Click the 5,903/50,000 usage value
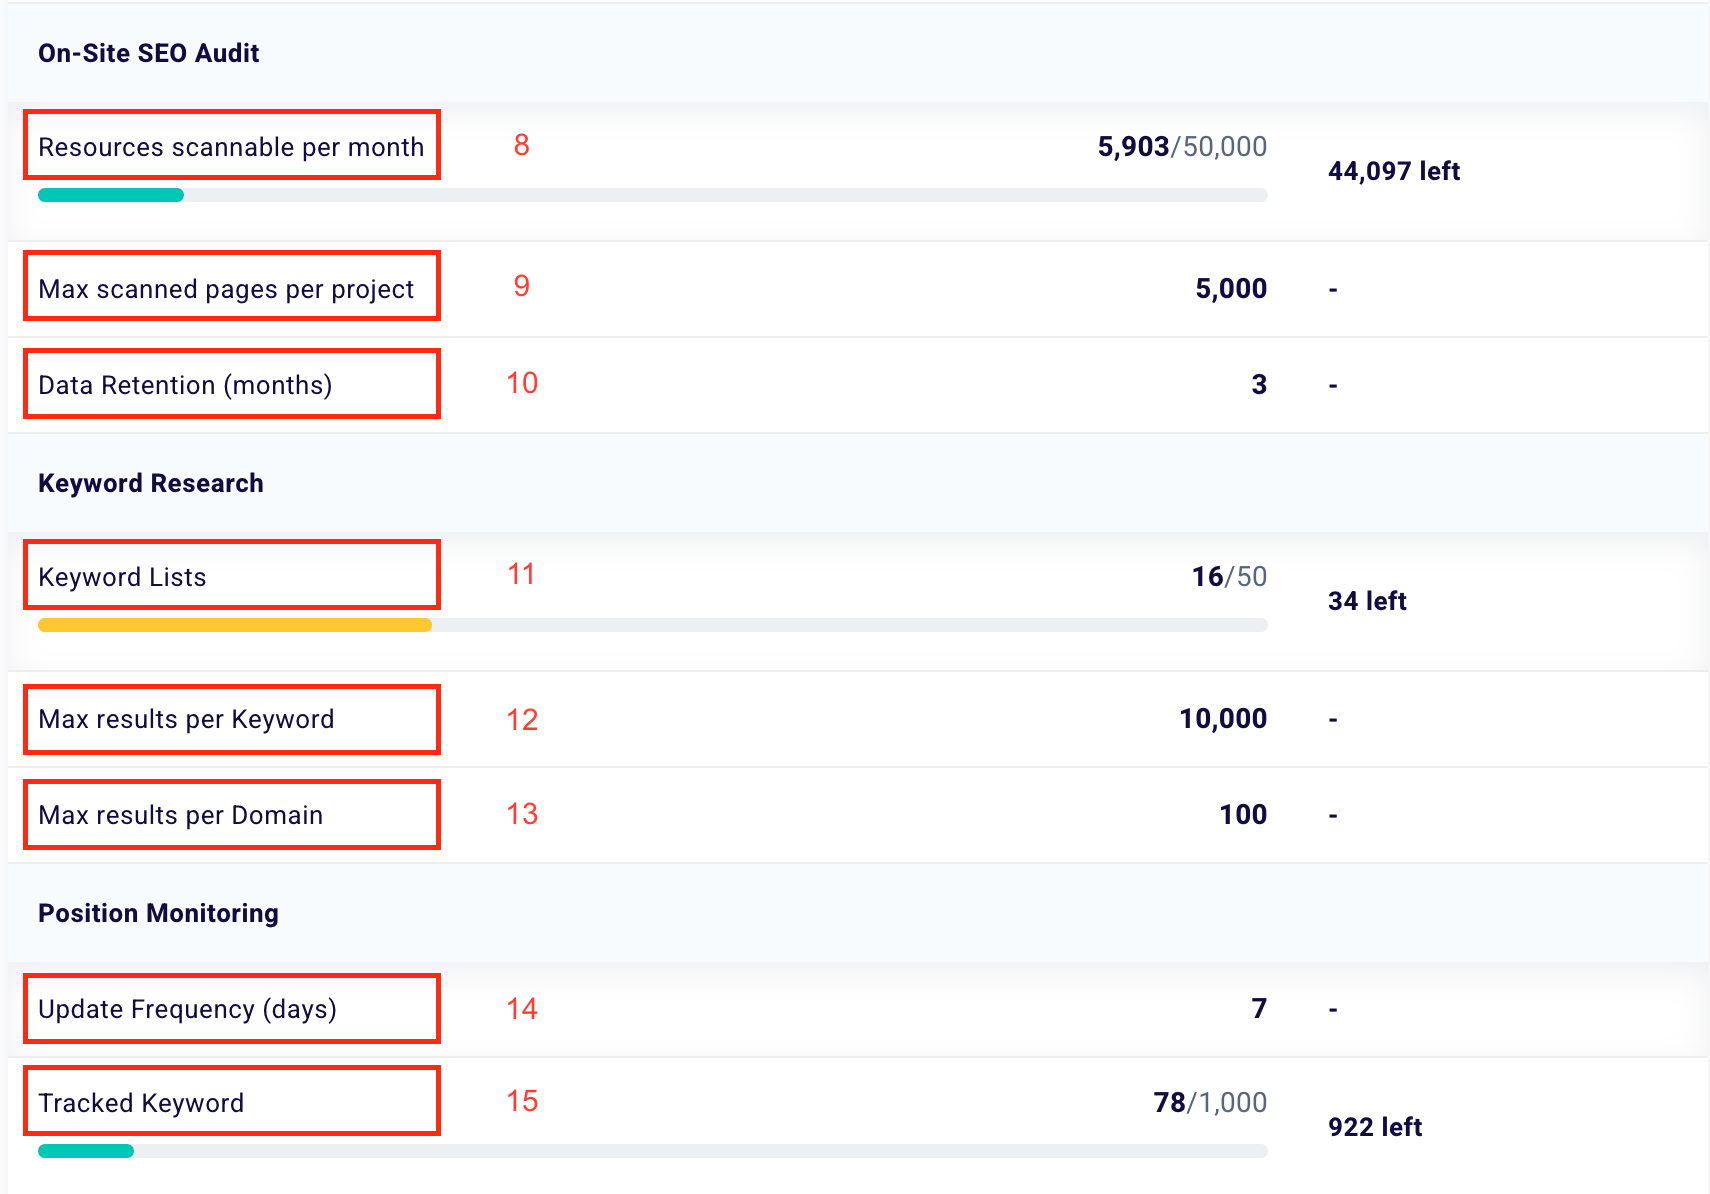The width and height of the screenshot is (1710, 1194). [1182, 147]
